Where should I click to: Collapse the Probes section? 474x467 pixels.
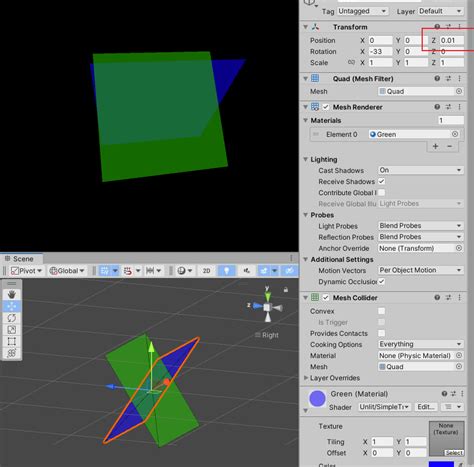305,215
